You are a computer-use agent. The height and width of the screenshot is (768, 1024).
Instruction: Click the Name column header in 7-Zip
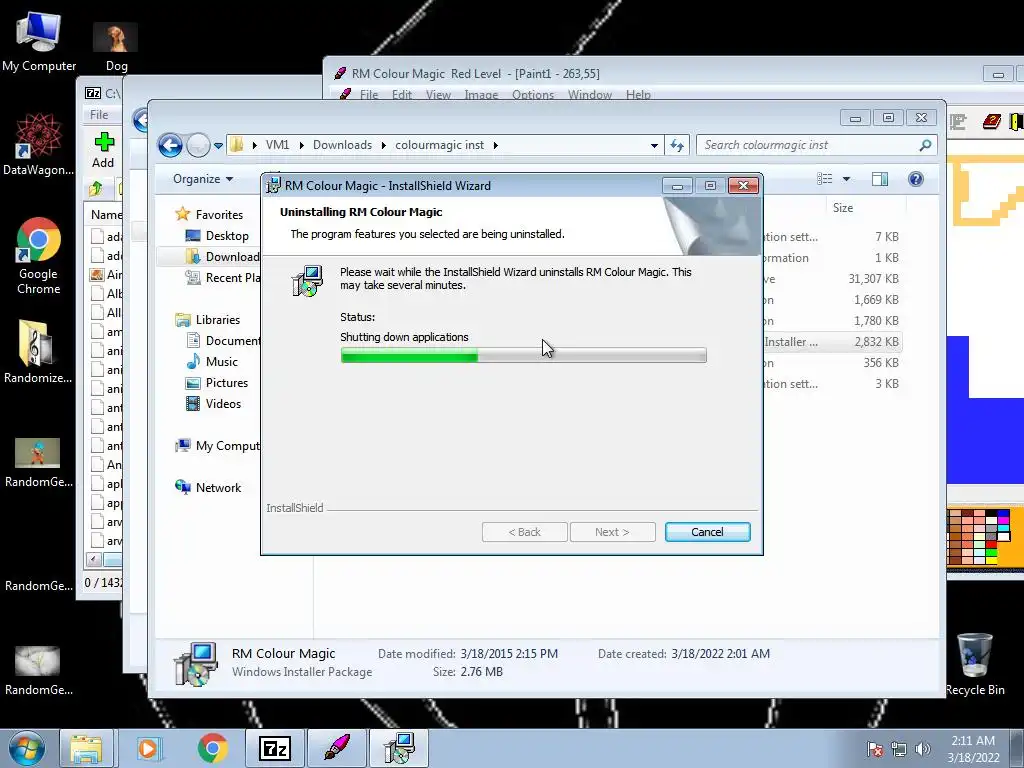pos(104,214)
